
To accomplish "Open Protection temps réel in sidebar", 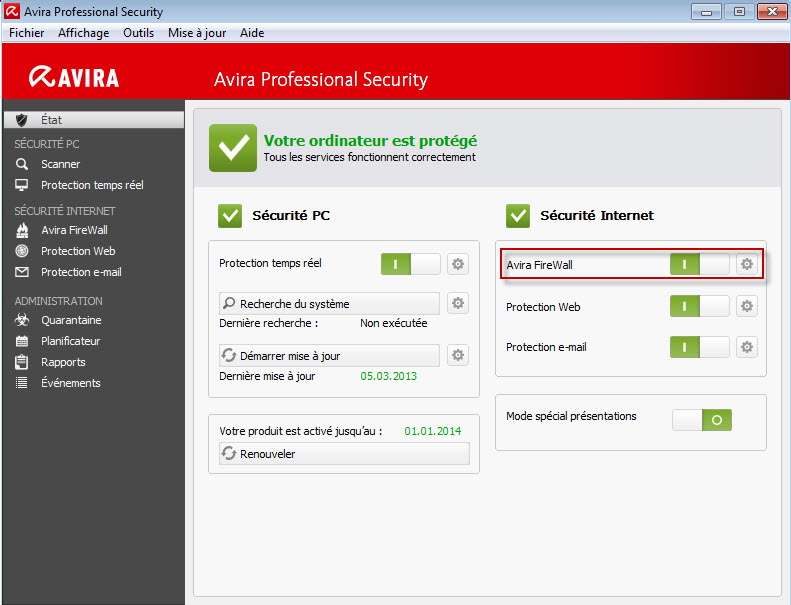I will pos(92,185).
